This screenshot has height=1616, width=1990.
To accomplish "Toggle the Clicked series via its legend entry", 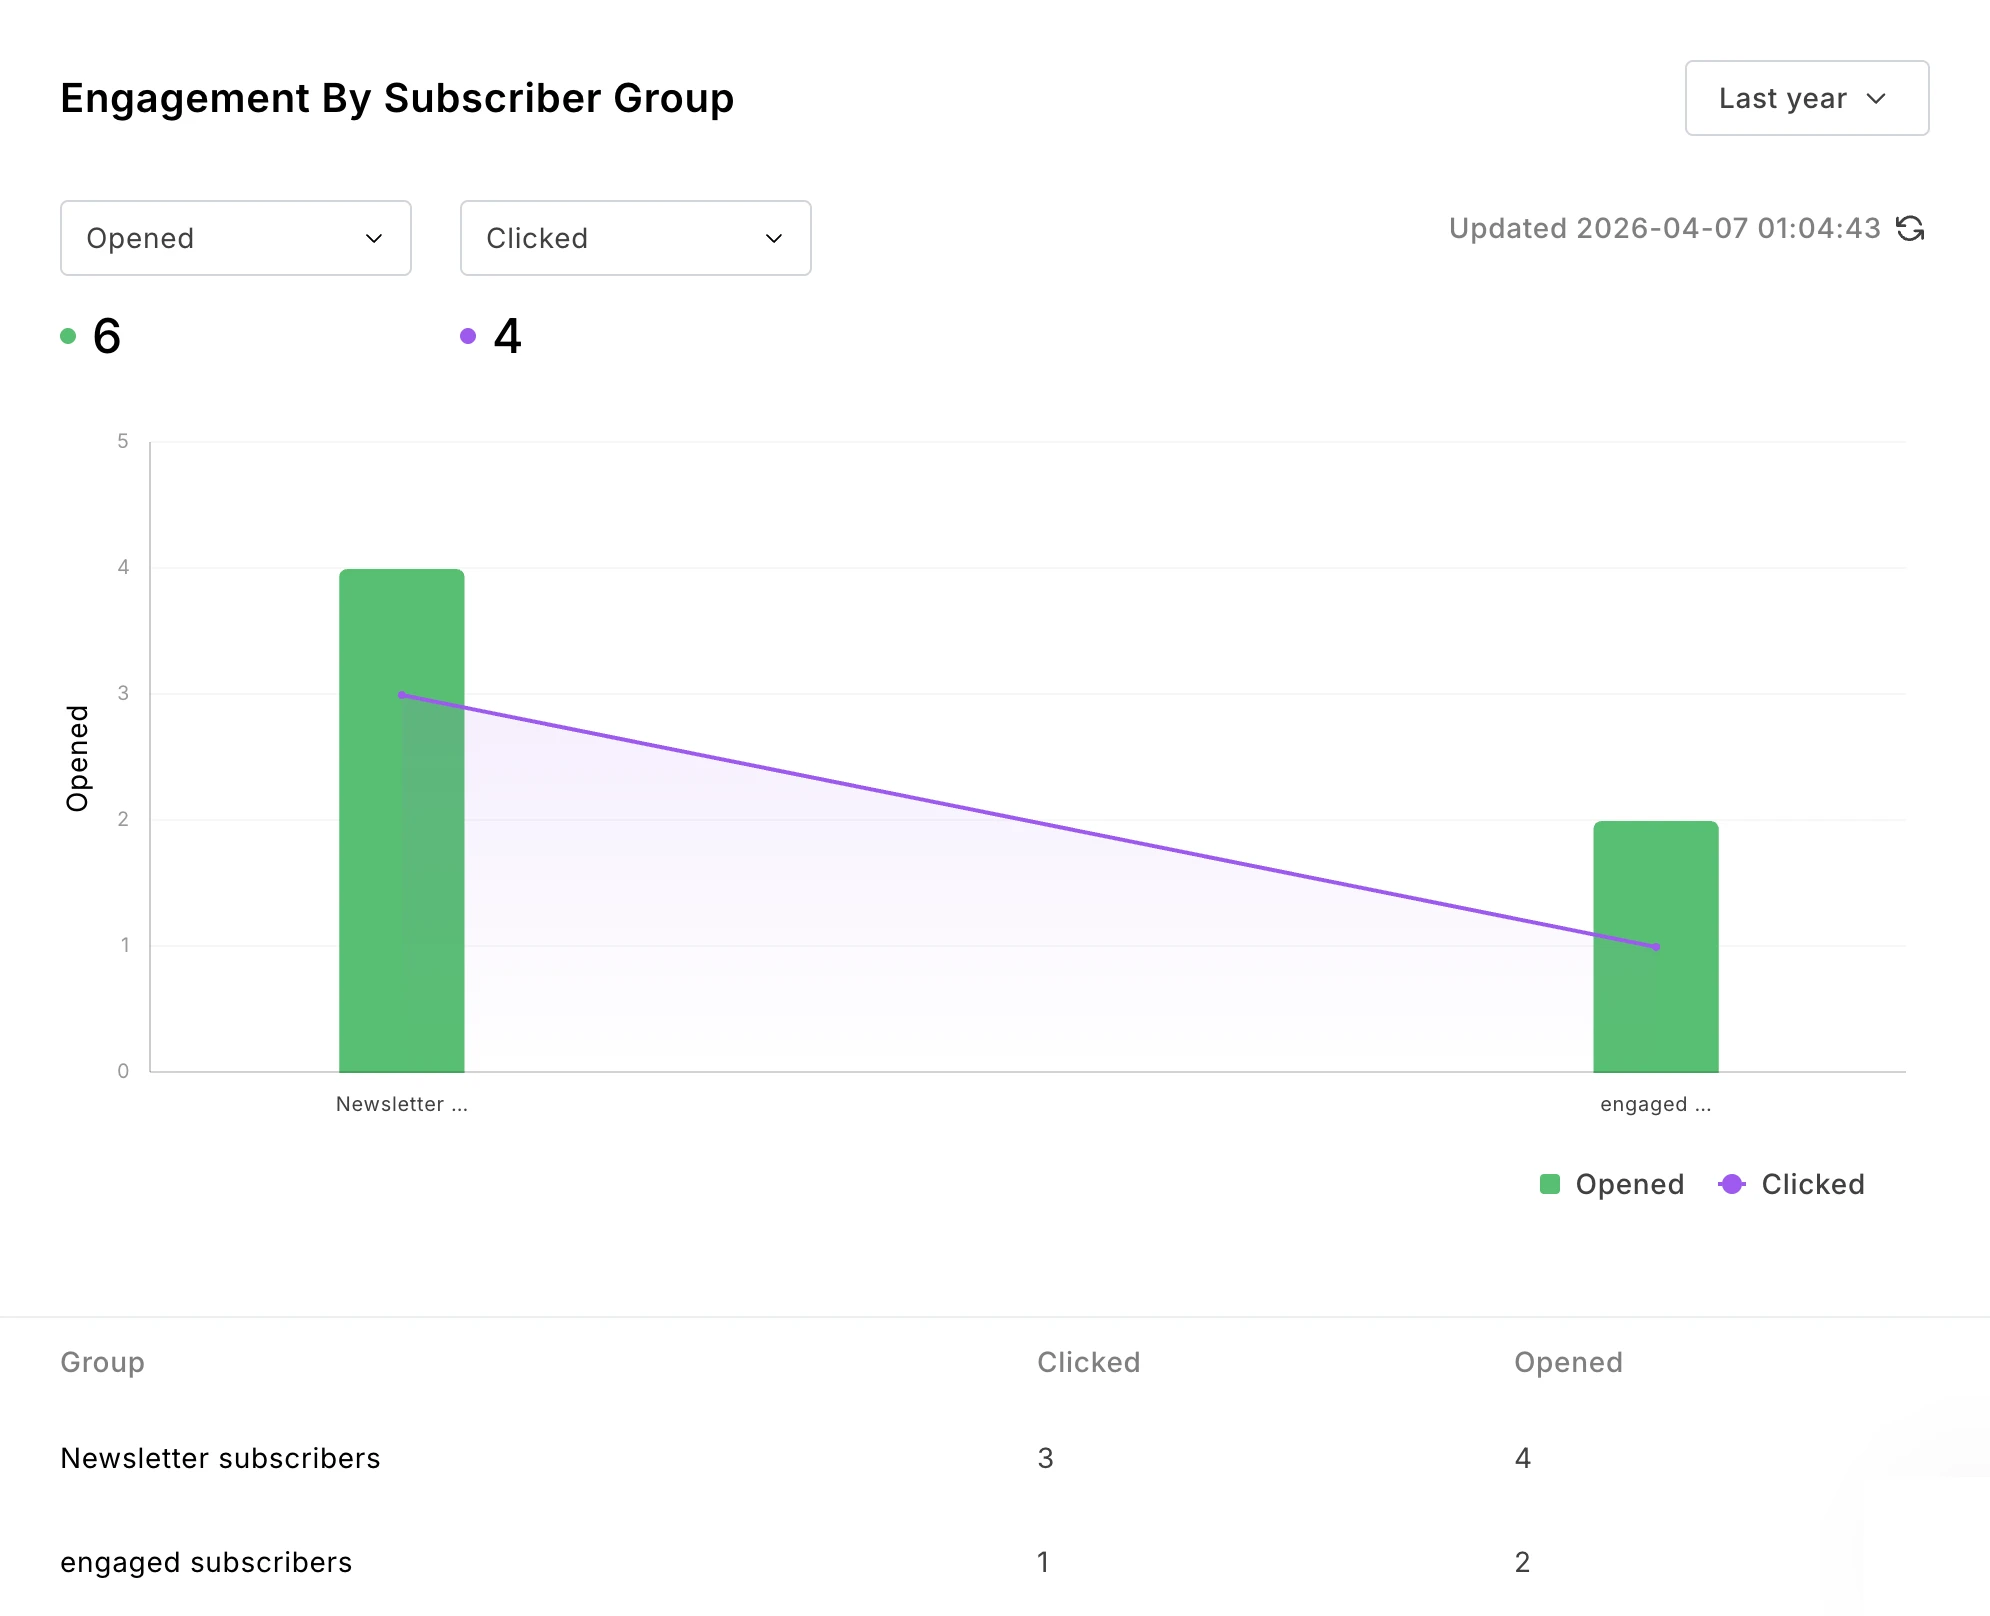I will [x=1790, y=1184].
